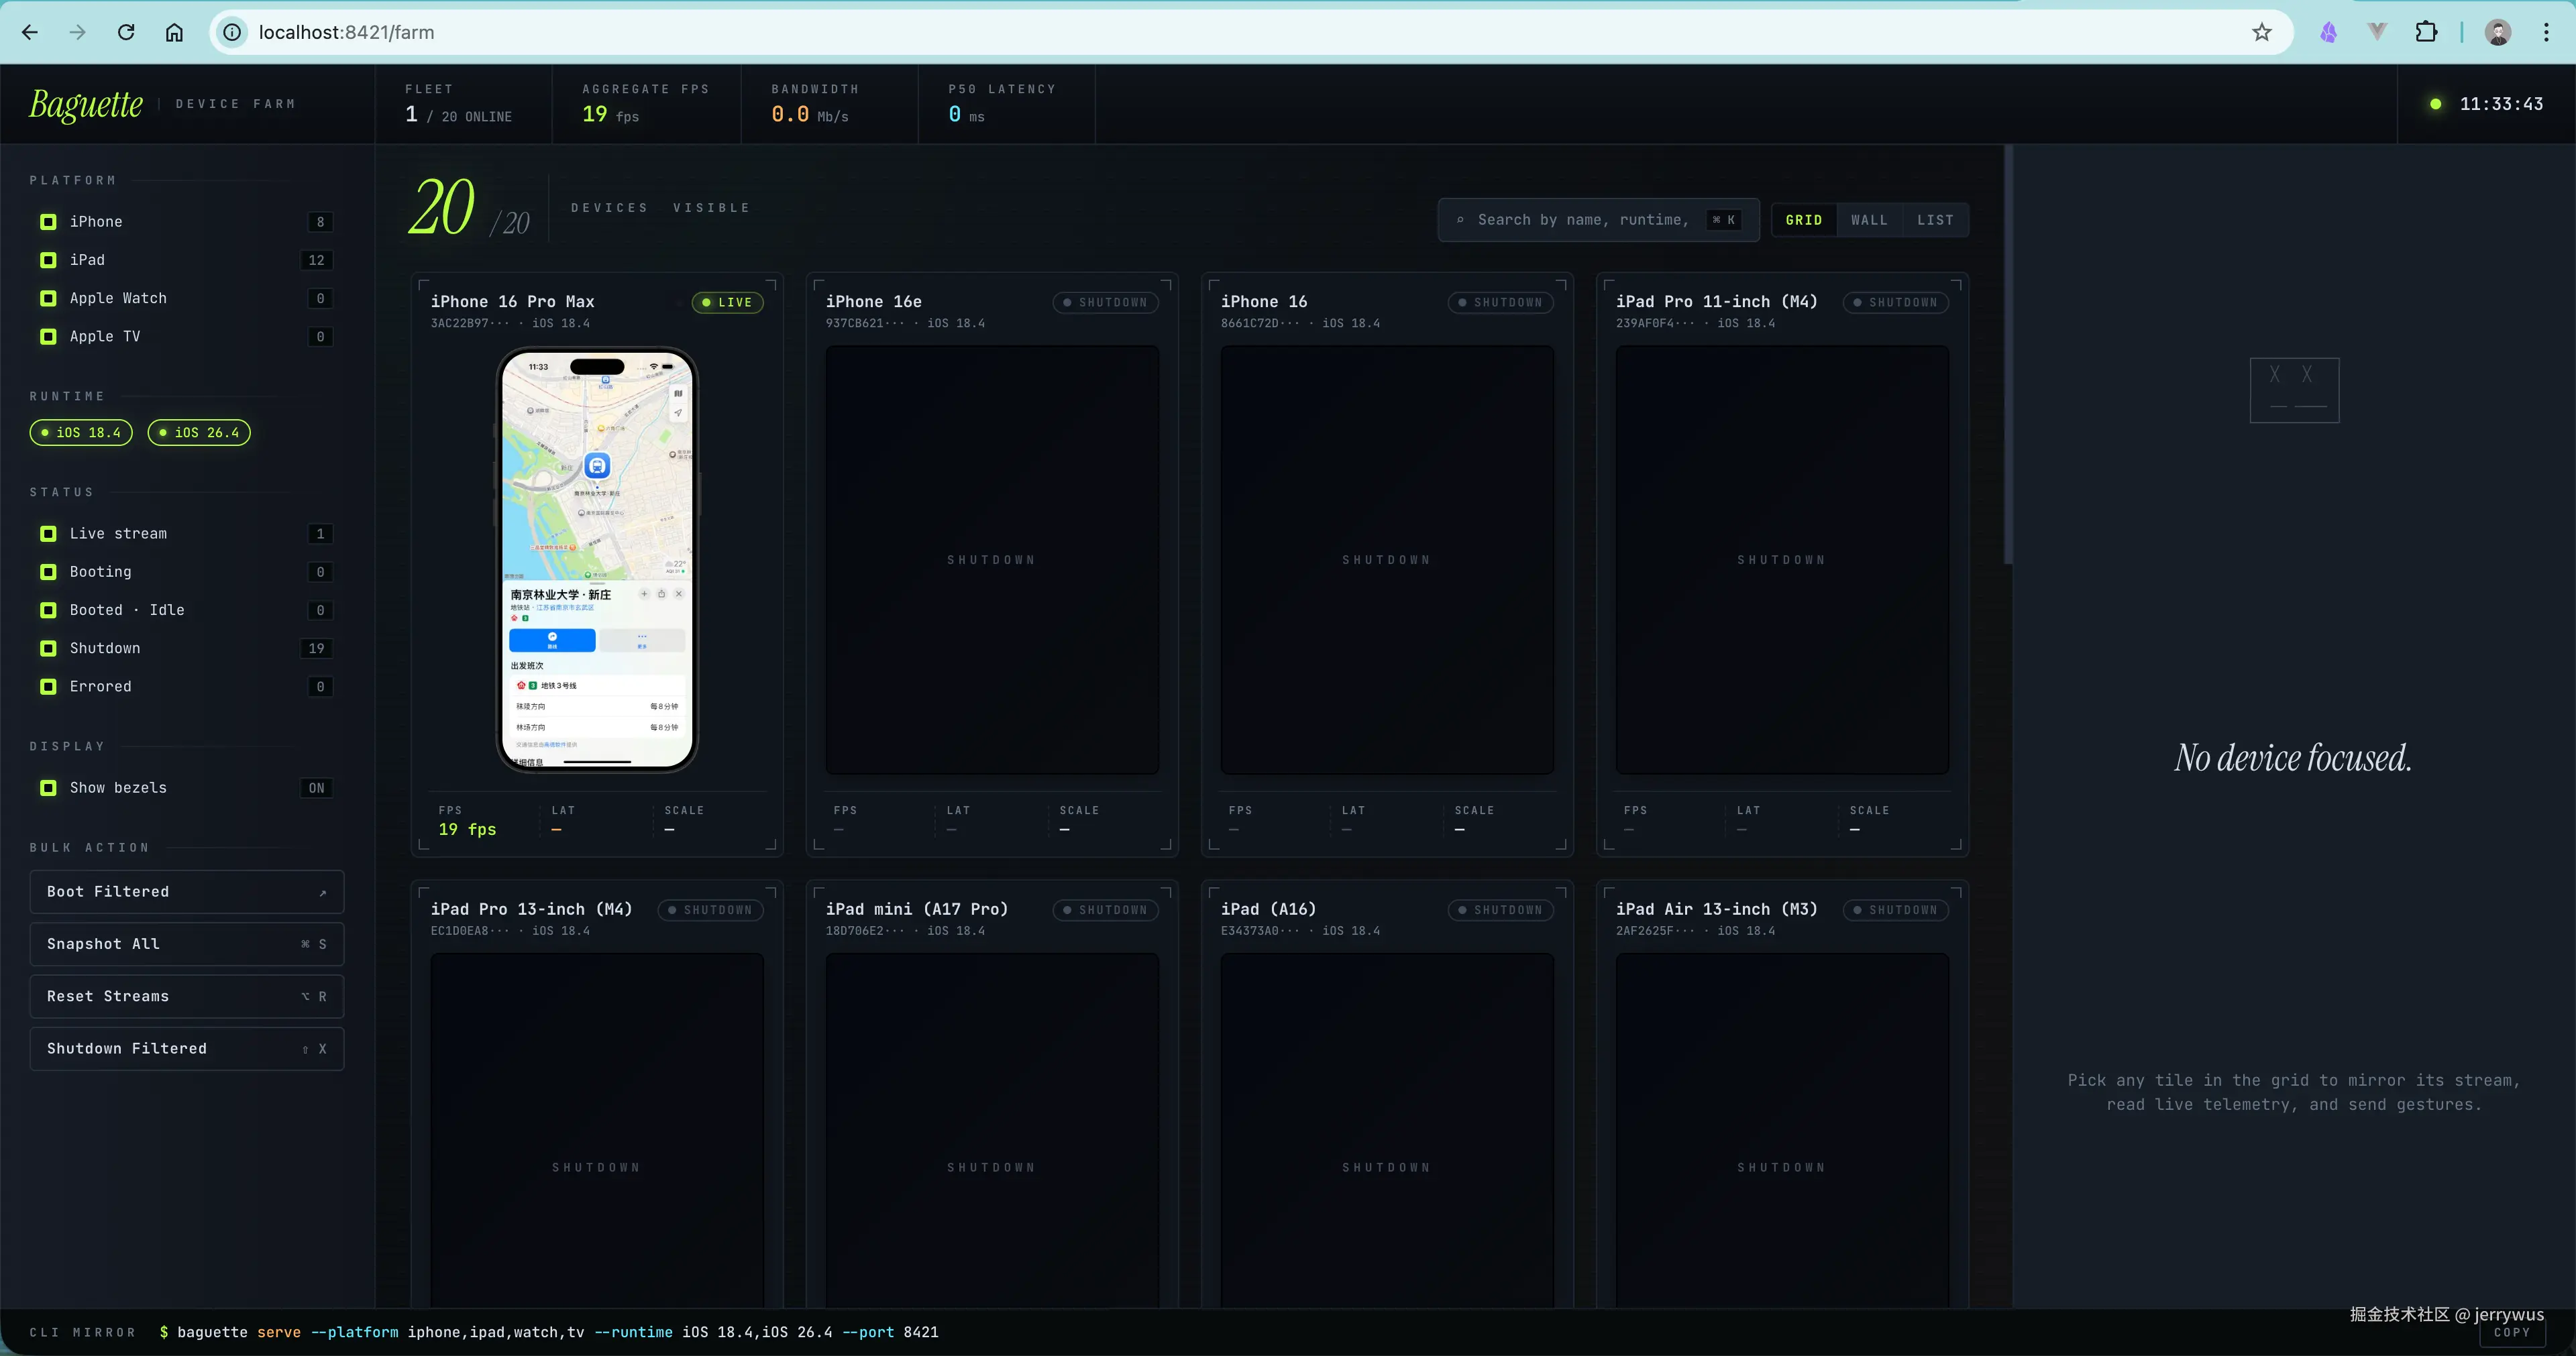
Task: Click the empty device placeholder icon
Action: pos(2294,390)
